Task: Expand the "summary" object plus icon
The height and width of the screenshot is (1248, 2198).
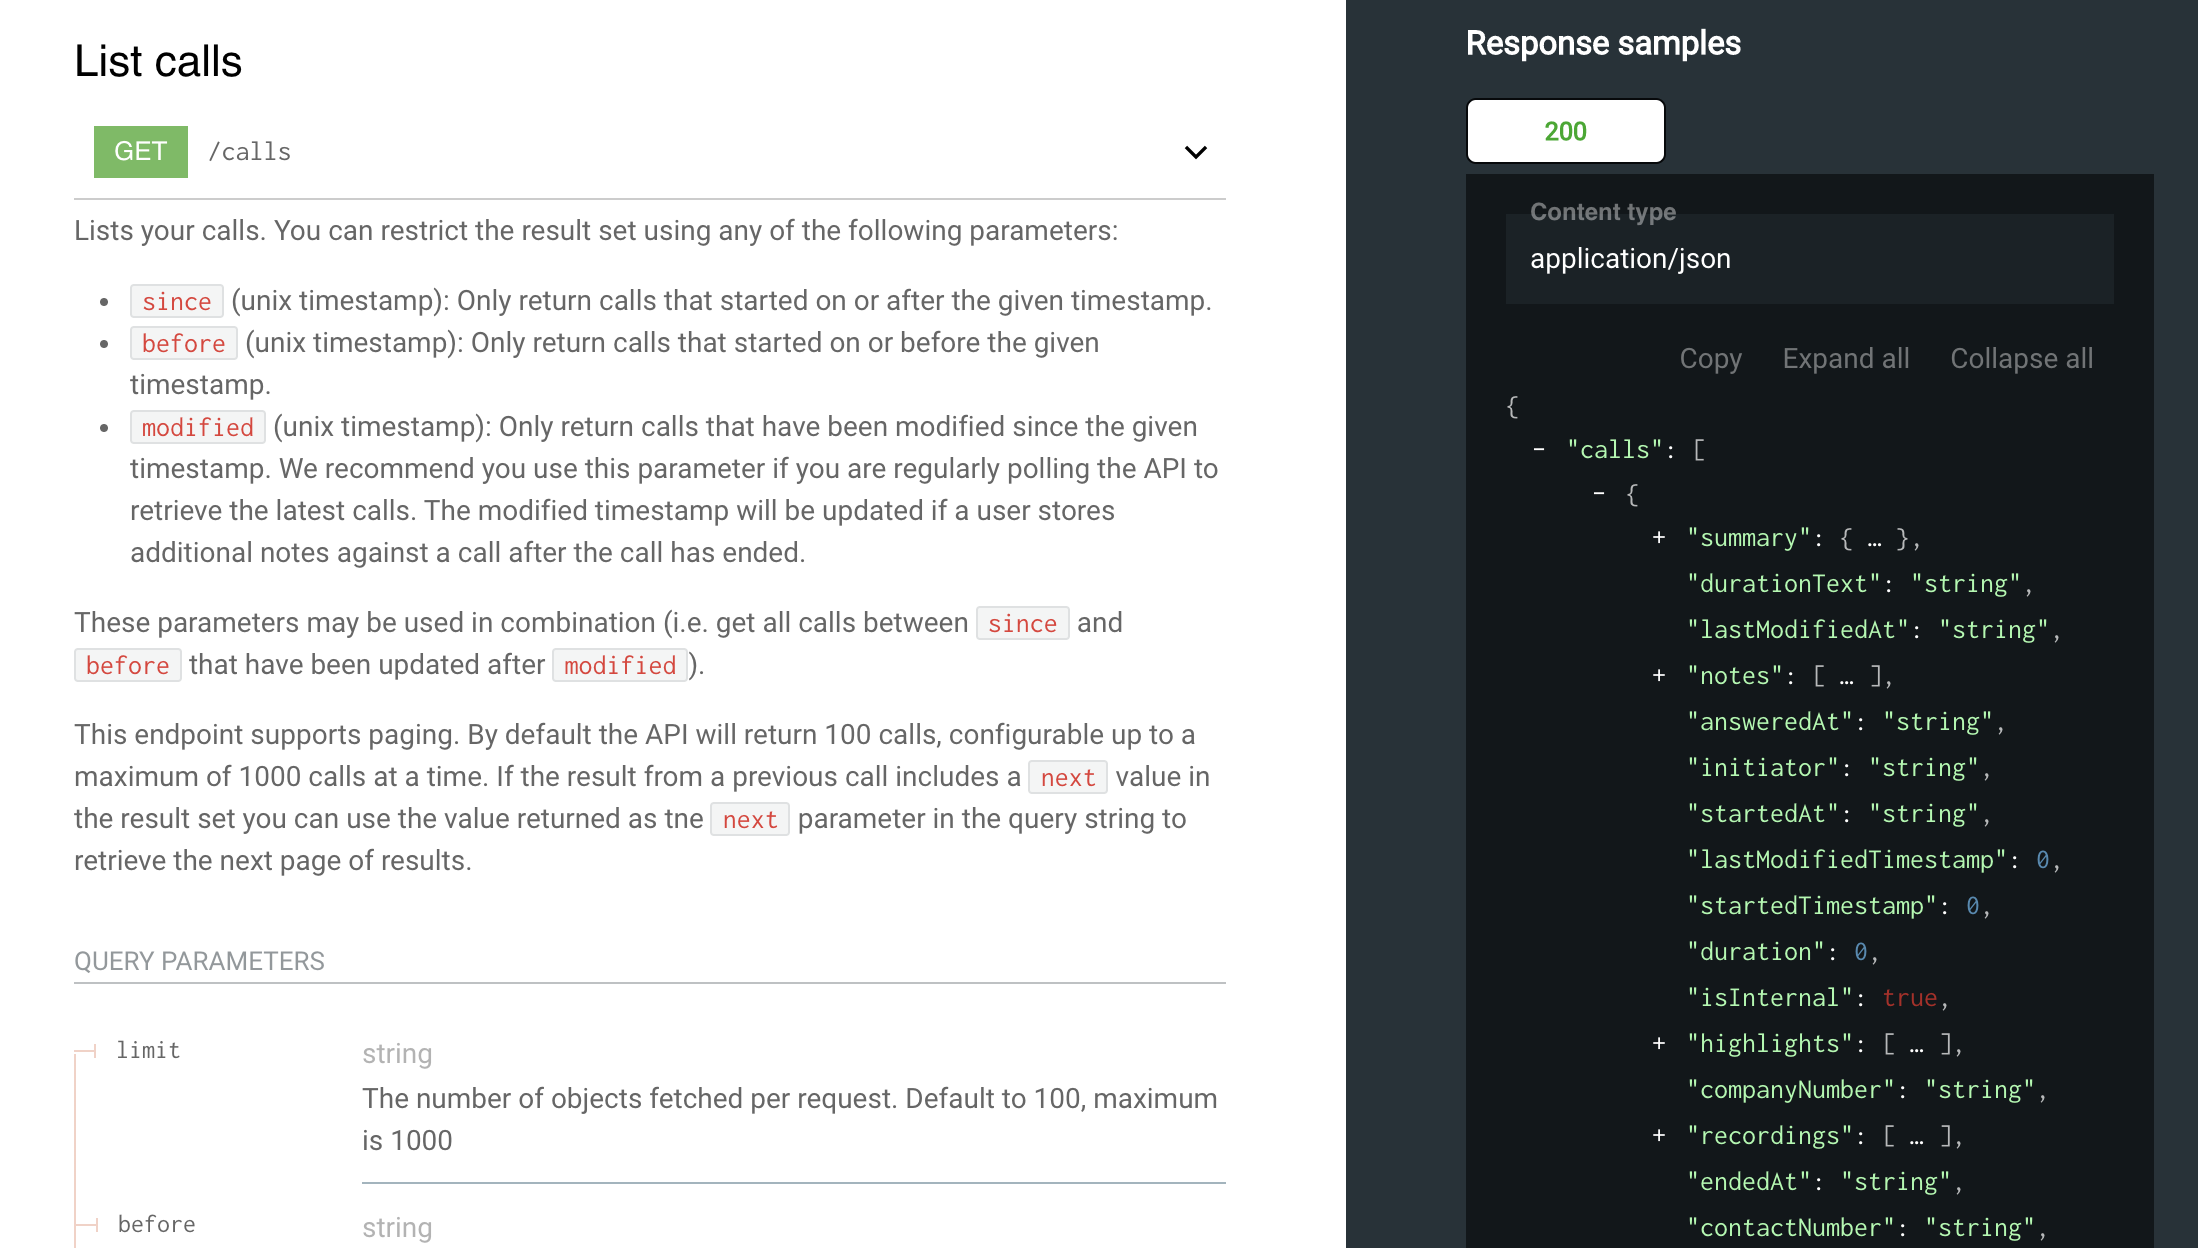Action: [1659, 538]
